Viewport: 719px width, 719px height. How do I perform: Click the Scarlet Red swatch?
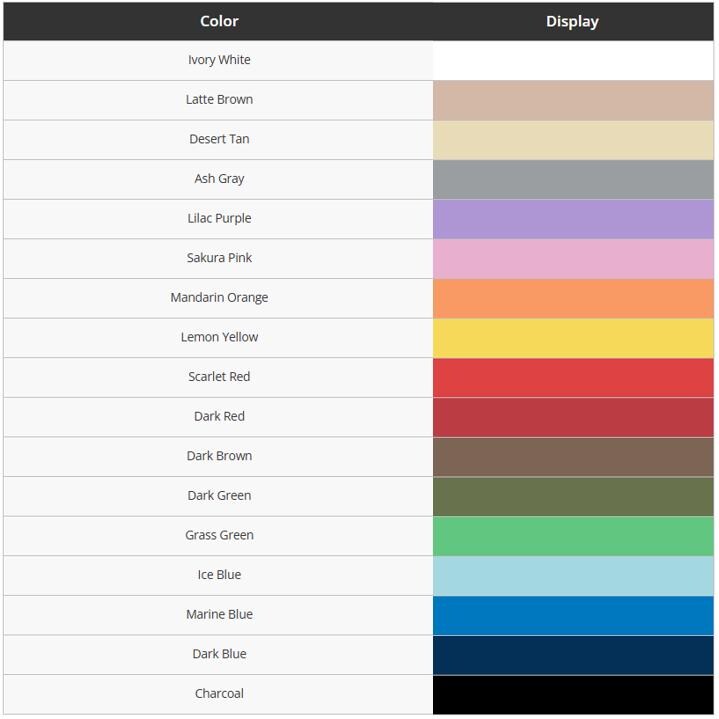[x=573, y=378]
